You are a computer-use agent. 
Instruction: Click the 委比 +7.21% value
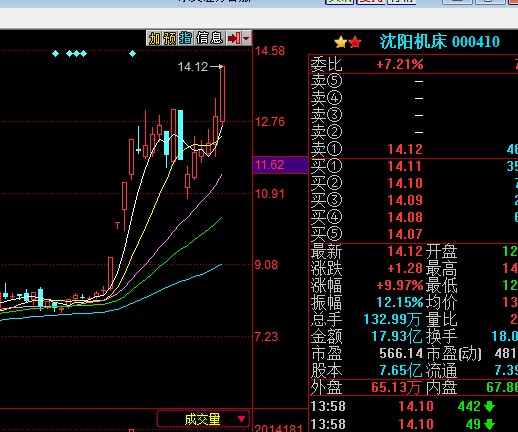[400, 64]
